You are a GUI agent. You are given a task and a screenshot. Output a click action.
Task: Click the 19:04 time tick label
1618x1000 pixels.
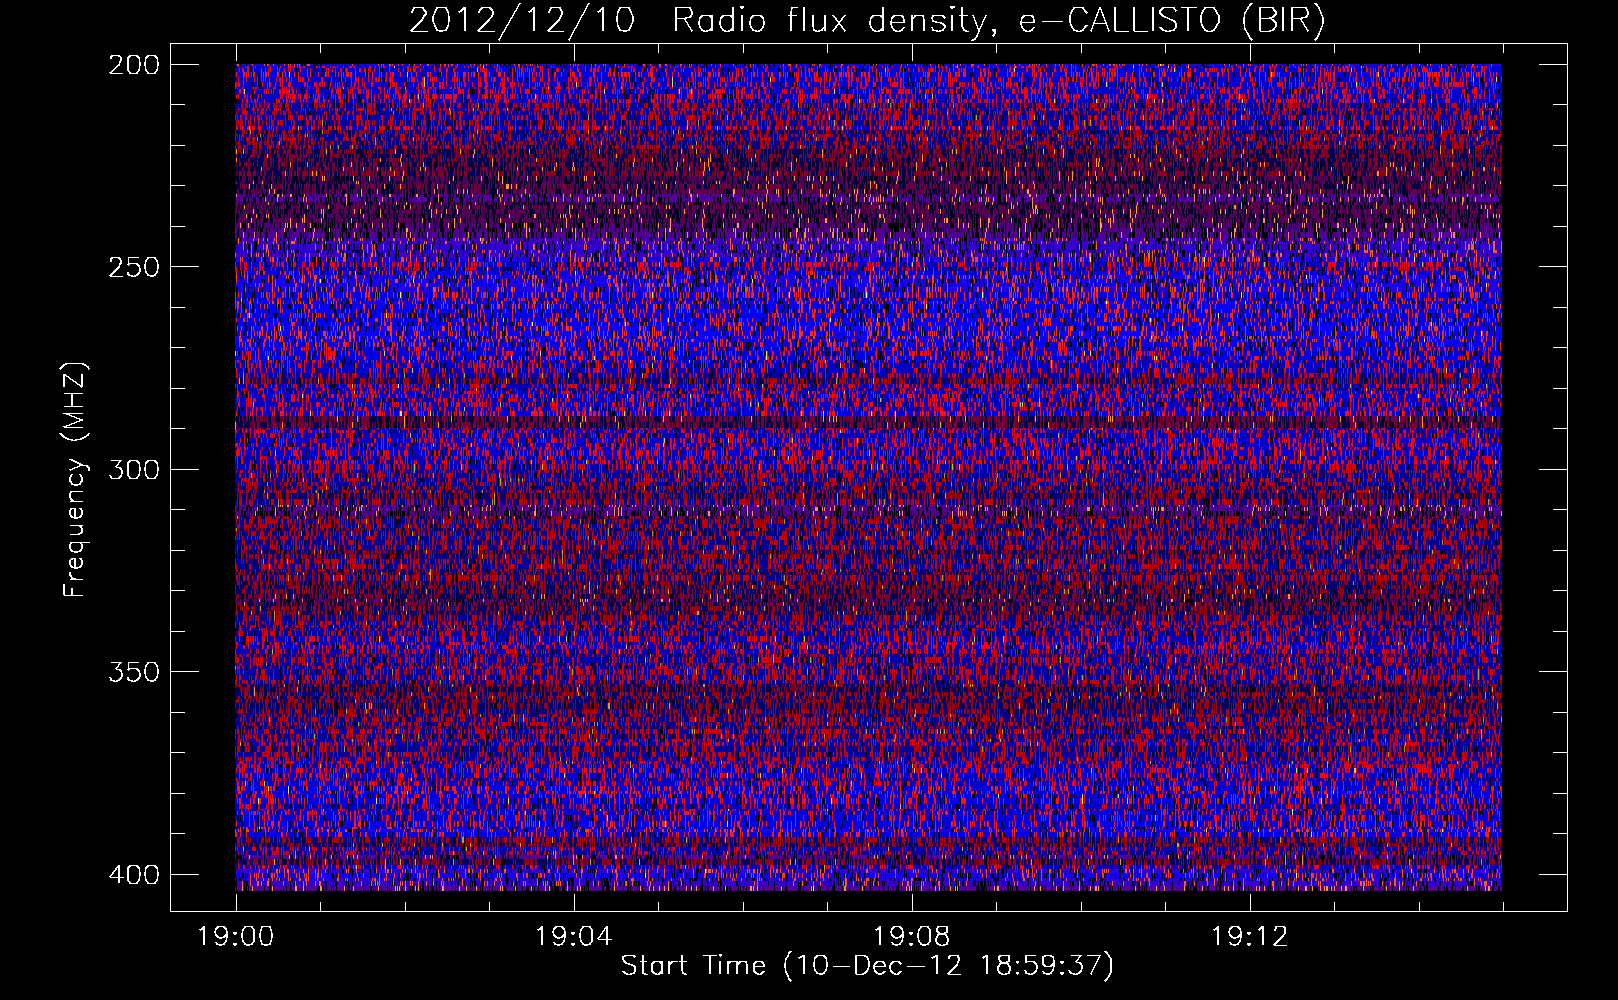click(x=574, y=937)
